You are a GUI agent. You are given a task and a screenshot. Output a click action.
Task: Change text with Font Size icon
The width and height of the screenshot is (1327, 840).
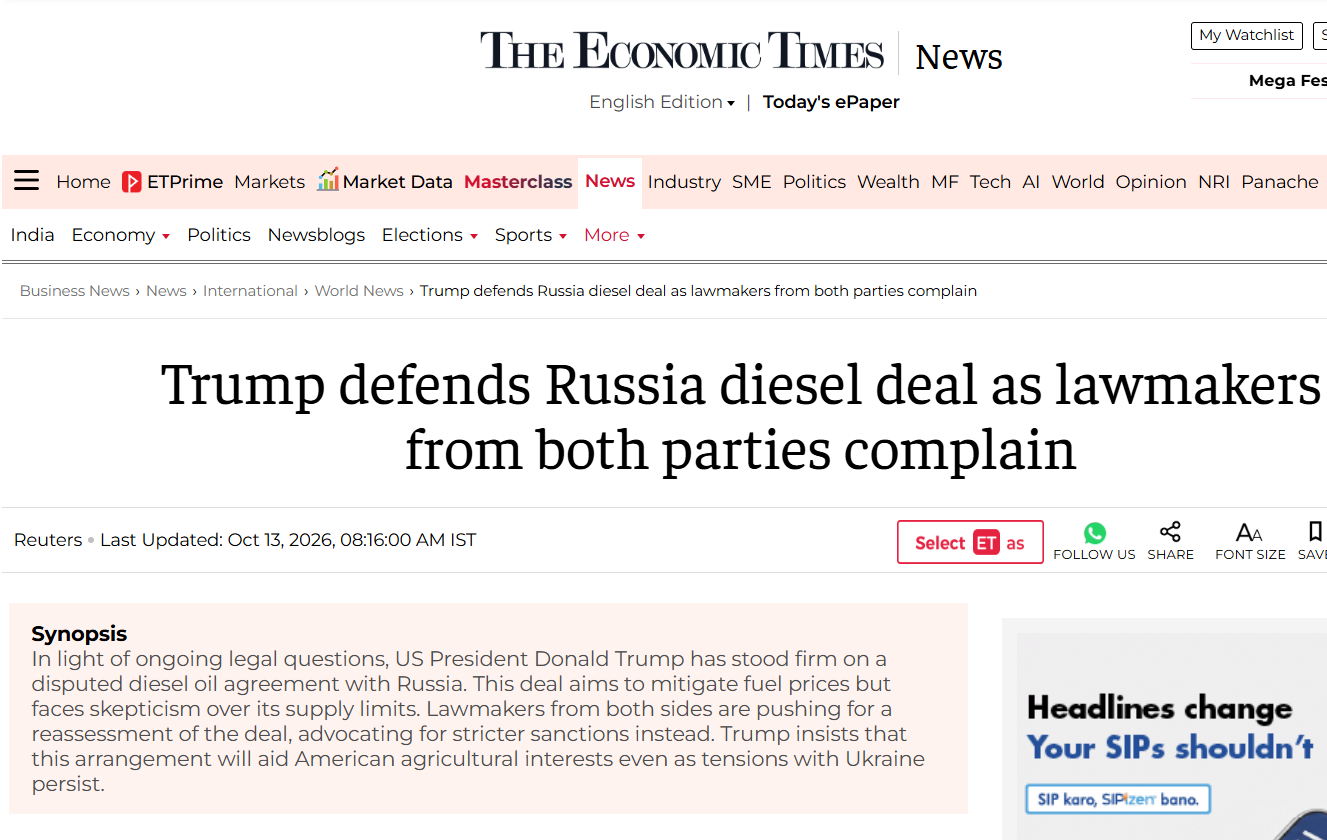click(x=1249, y=532)
